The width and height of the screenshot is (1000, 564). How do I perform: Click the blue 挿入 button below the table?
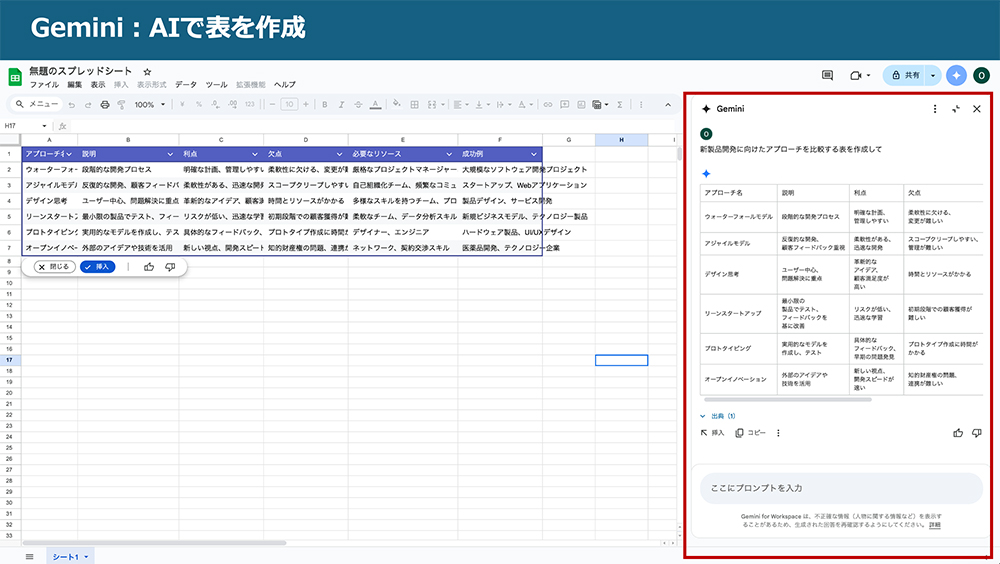click(x=98, y=267)
